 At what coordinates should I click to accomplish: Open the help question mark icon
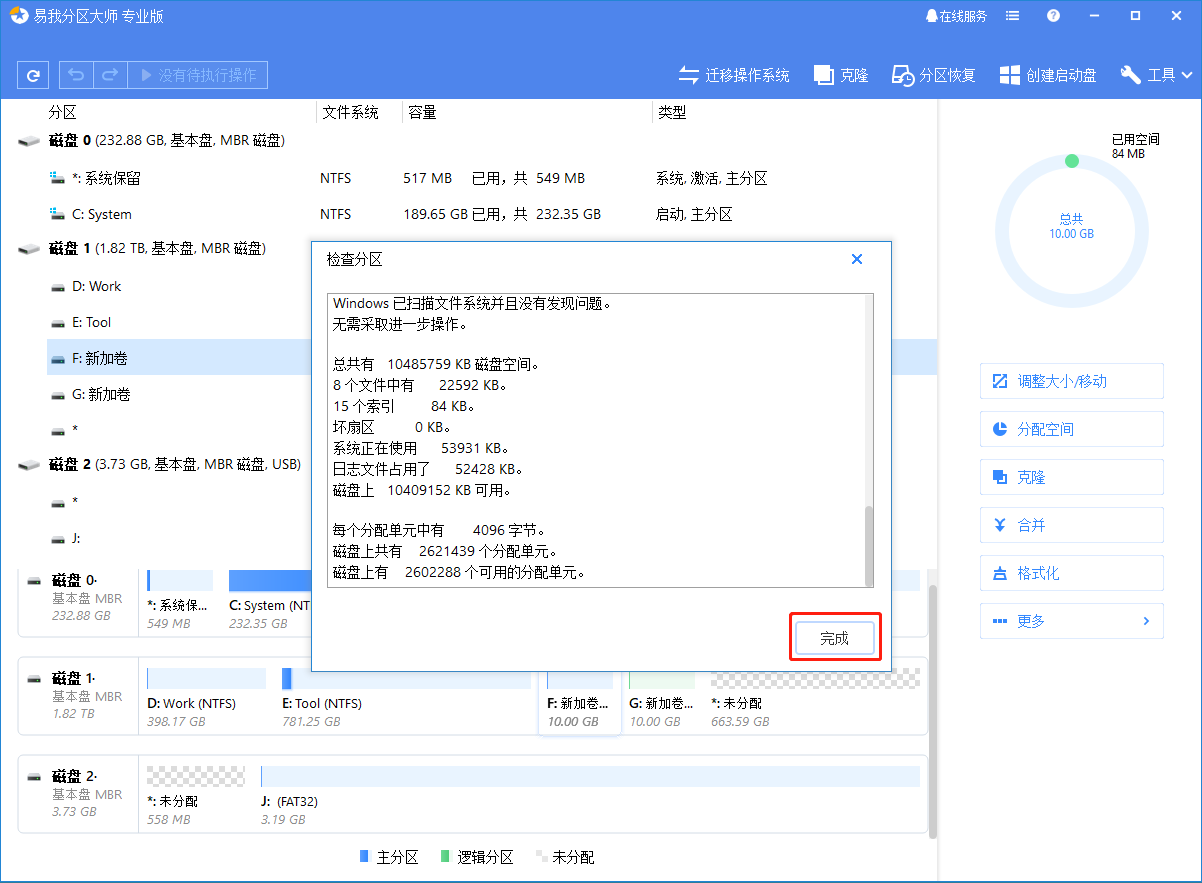pyautogui.click(x=1053, y=16)
